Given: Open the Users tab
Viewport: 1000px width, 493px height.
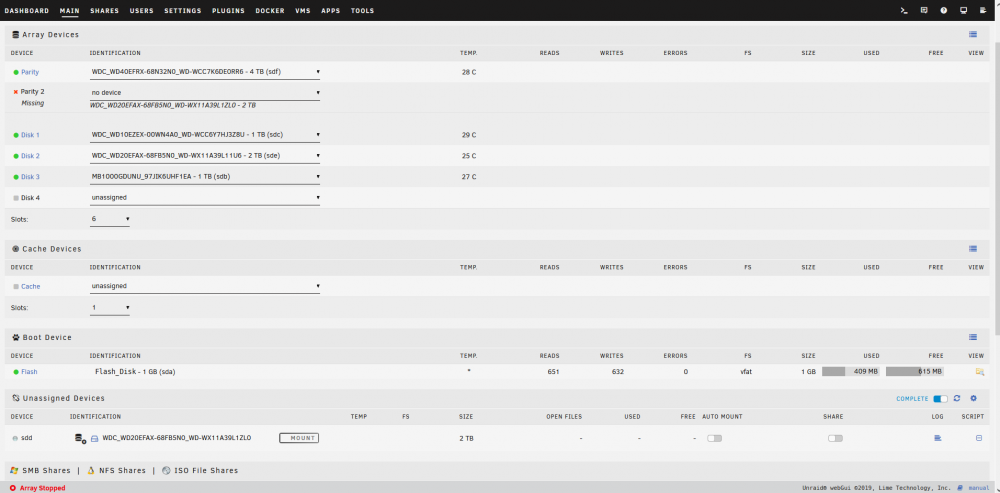Looking at the screenshot, I should (142, 11).
